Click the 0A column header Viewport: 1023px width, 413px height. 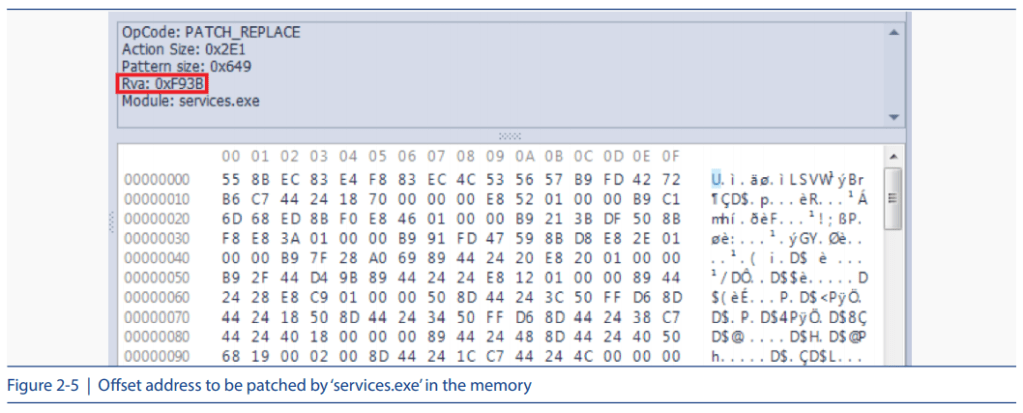pyautogui.click(x=524, y=156)
